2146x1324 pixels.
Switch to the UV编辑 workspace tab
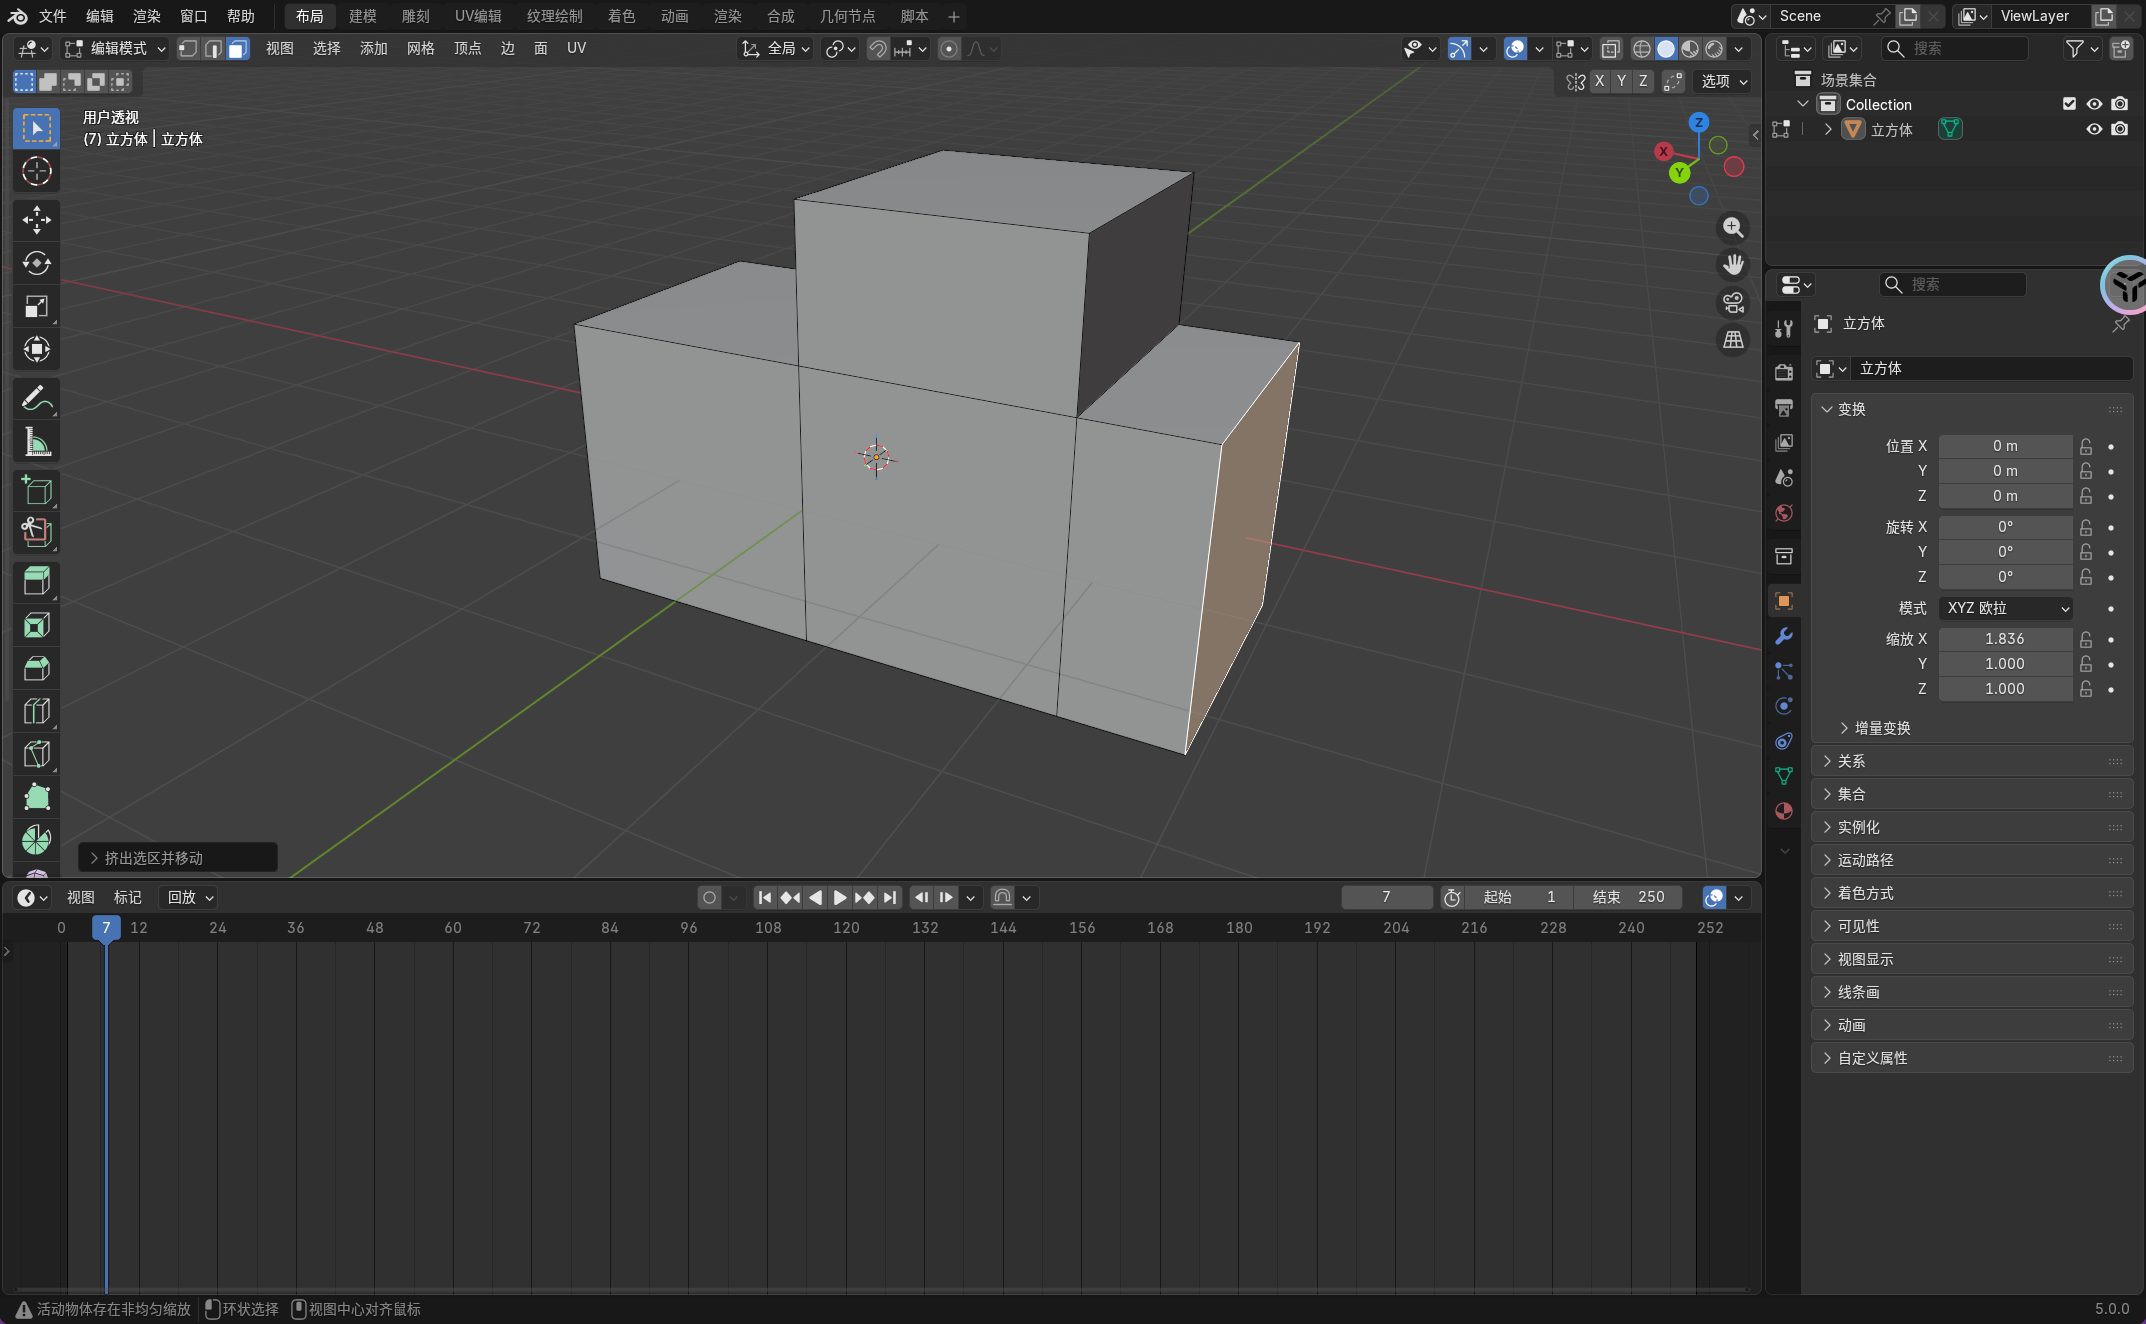tap(478, 16)
